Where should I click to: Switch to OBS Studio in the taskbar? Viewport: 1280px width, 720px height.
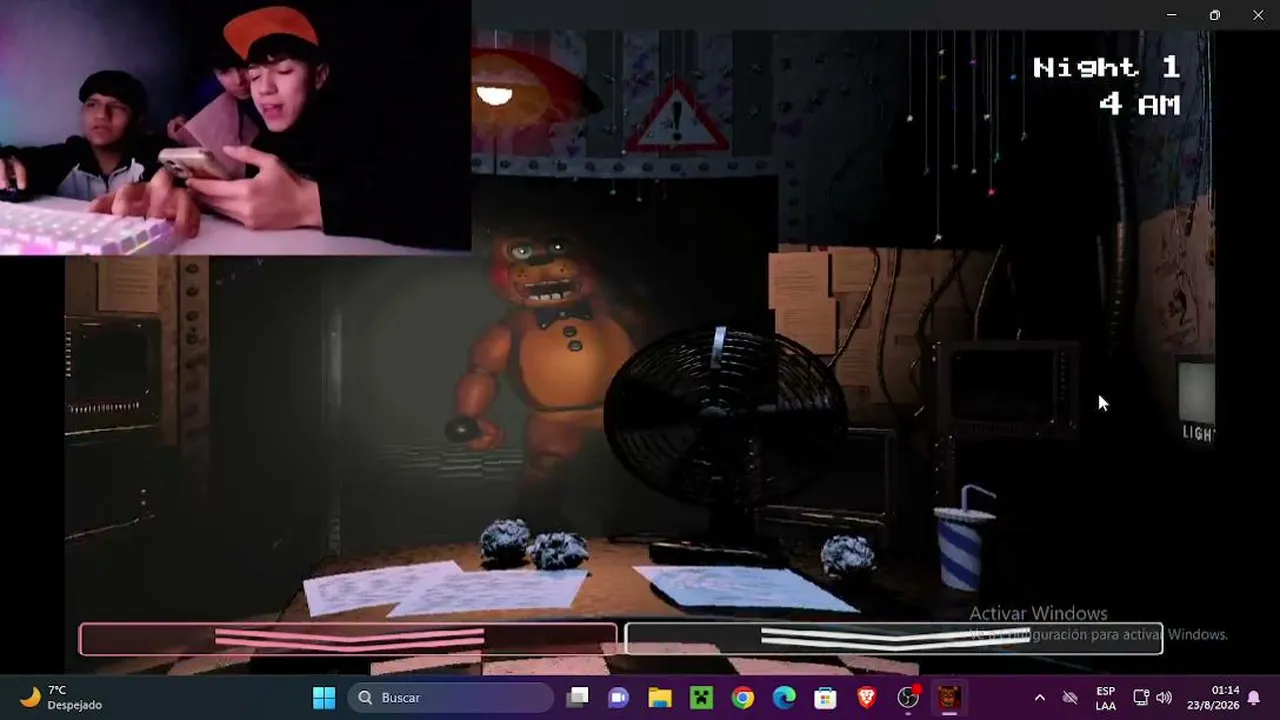pyautogui.click(x=908, y=698)
